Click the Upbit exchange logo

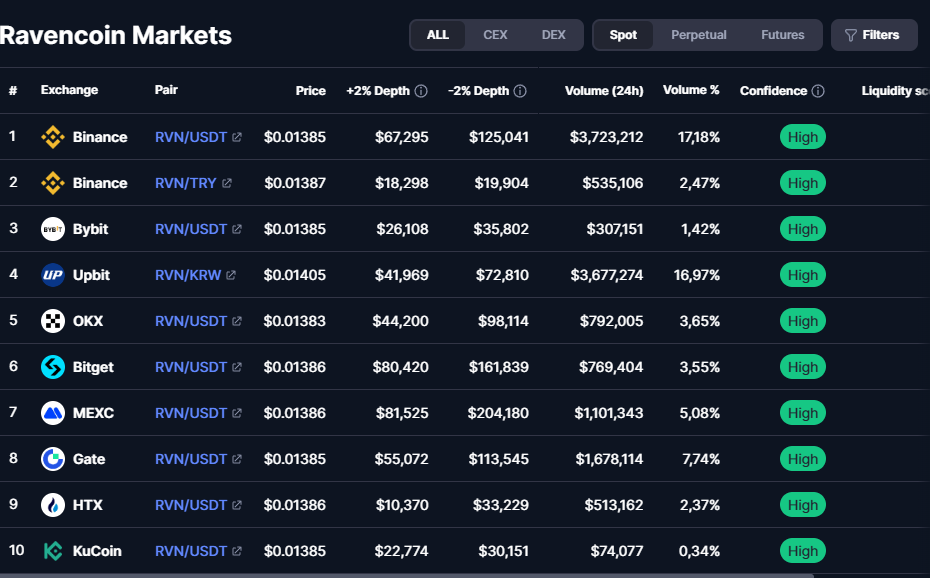(x=53, y=275)
